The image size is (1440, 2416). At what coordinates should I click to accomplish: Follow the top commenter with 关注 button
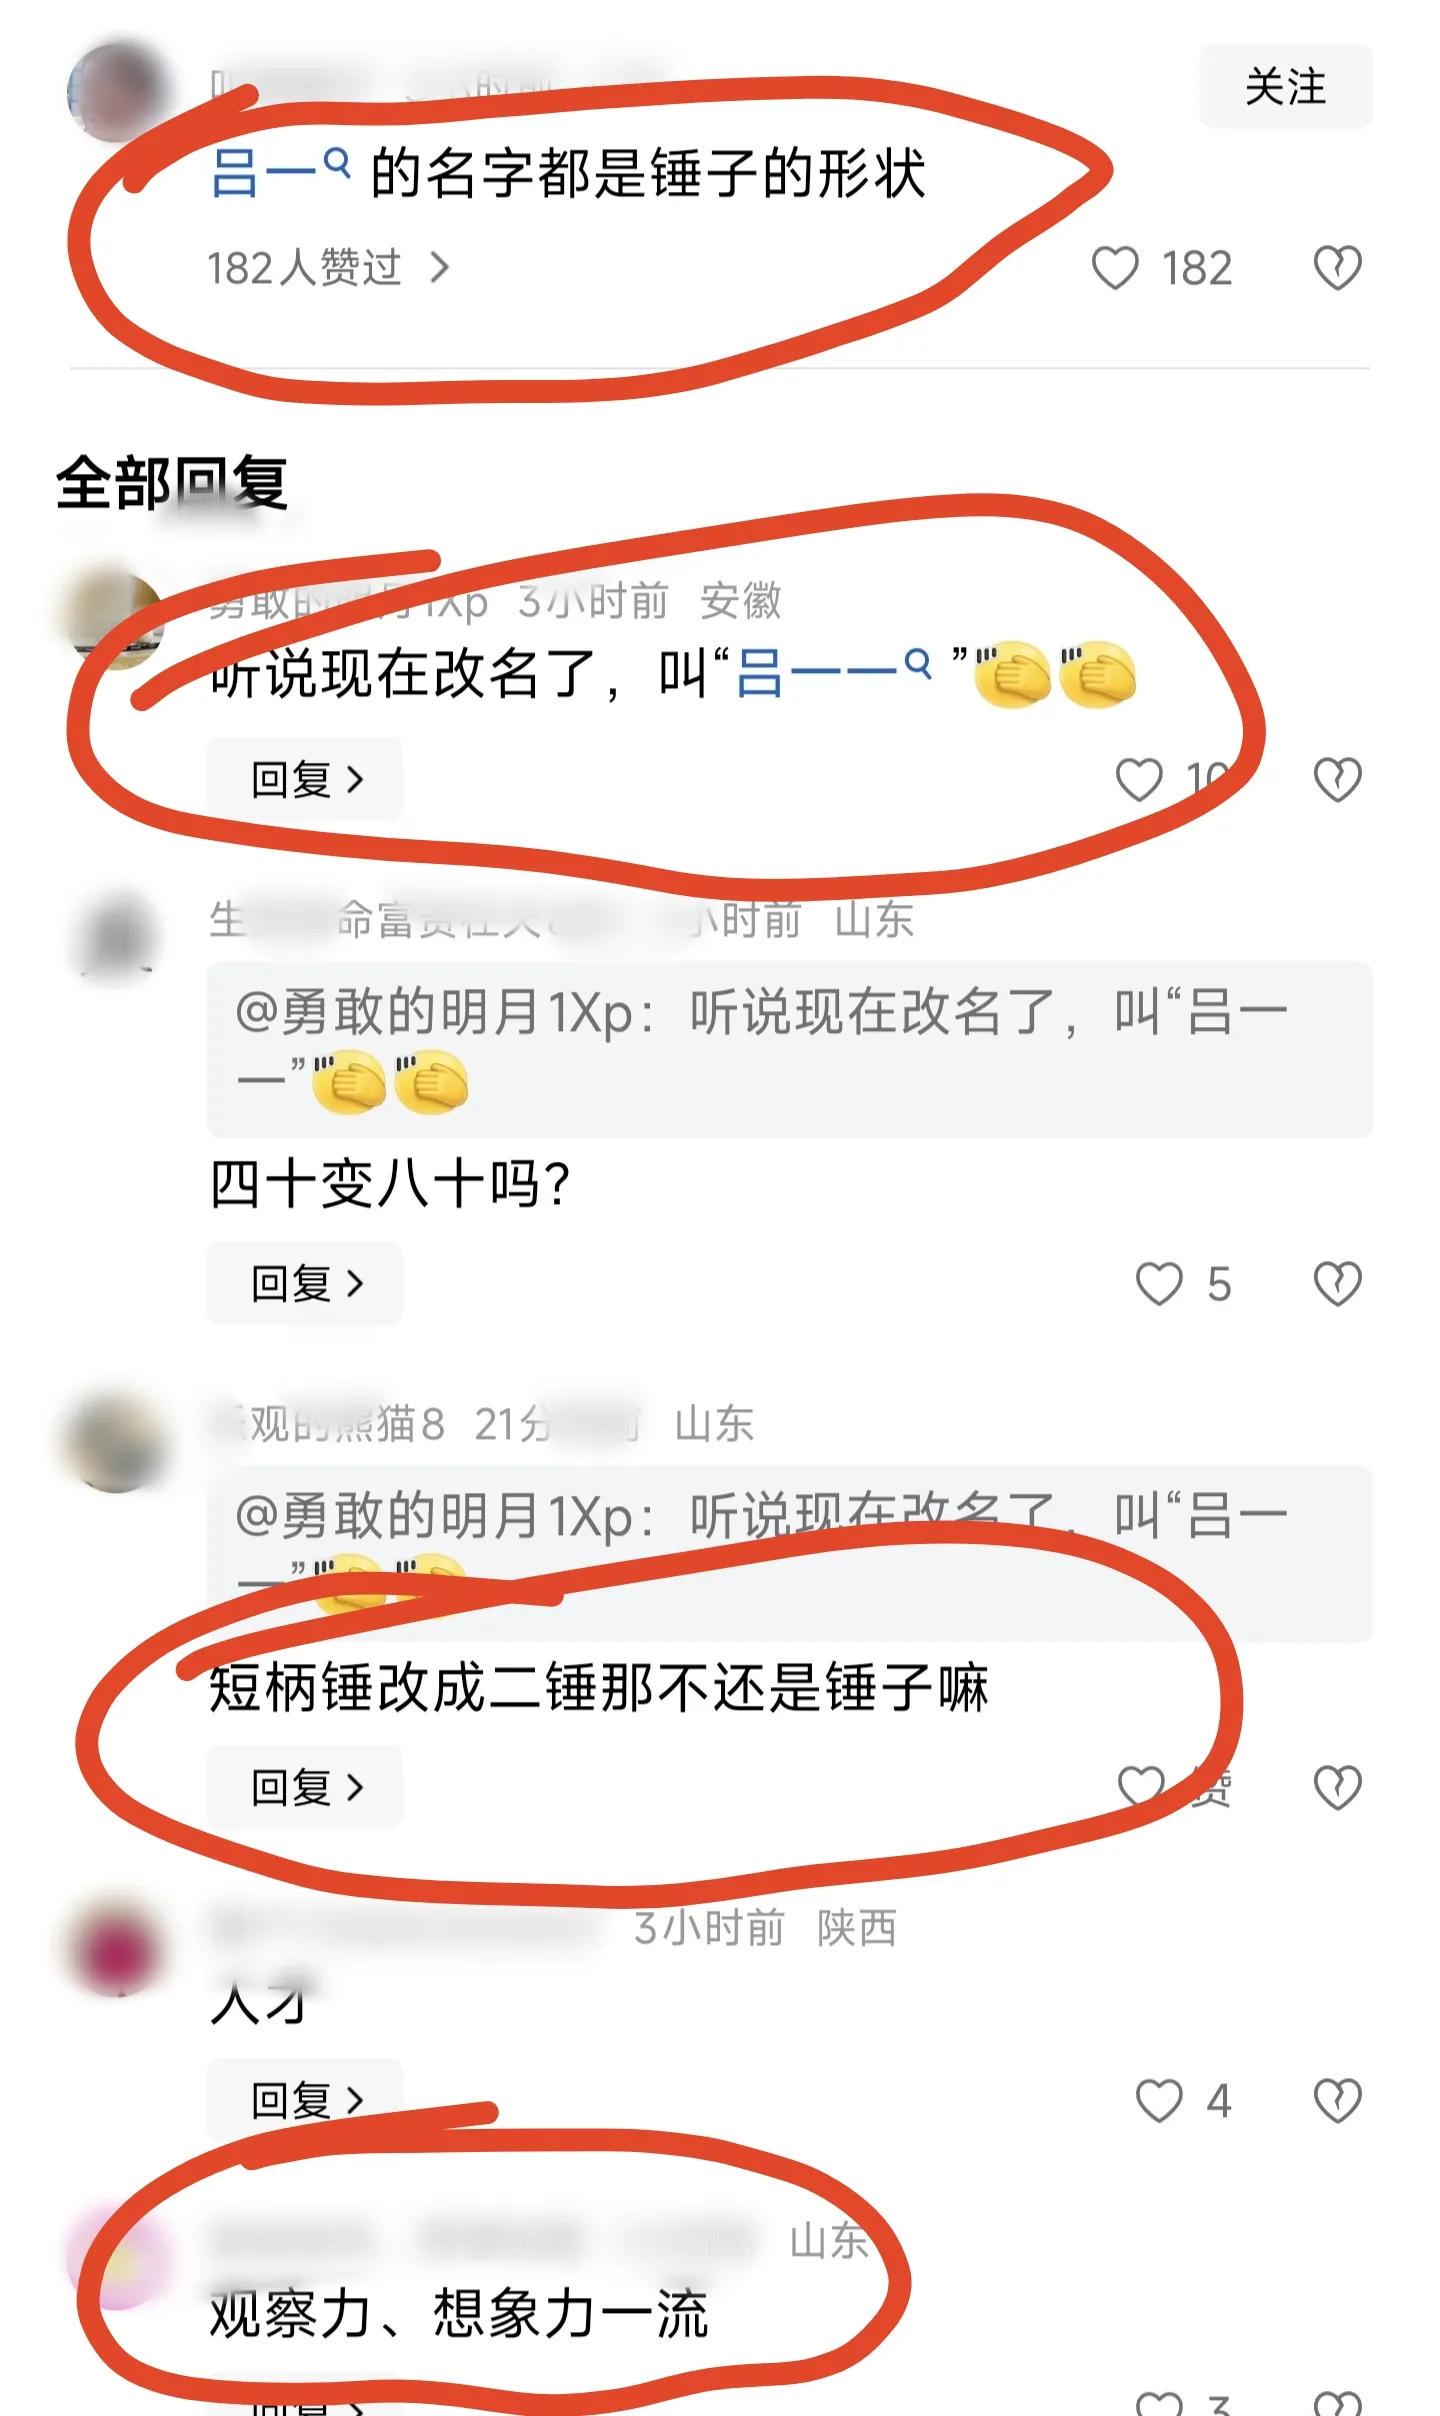pos(1285,86)
